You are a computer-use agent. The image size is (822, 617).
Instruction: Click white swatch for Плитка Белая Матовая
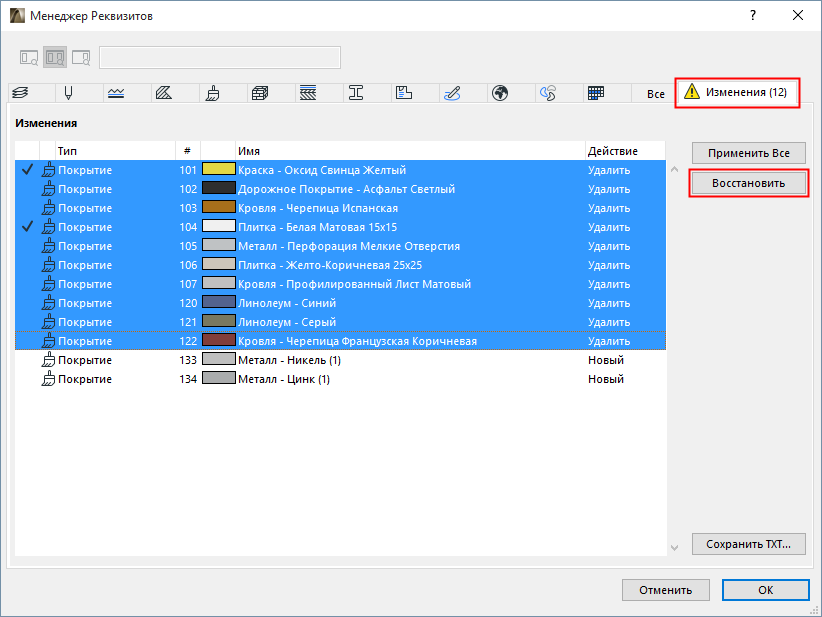tap(219, 226)
